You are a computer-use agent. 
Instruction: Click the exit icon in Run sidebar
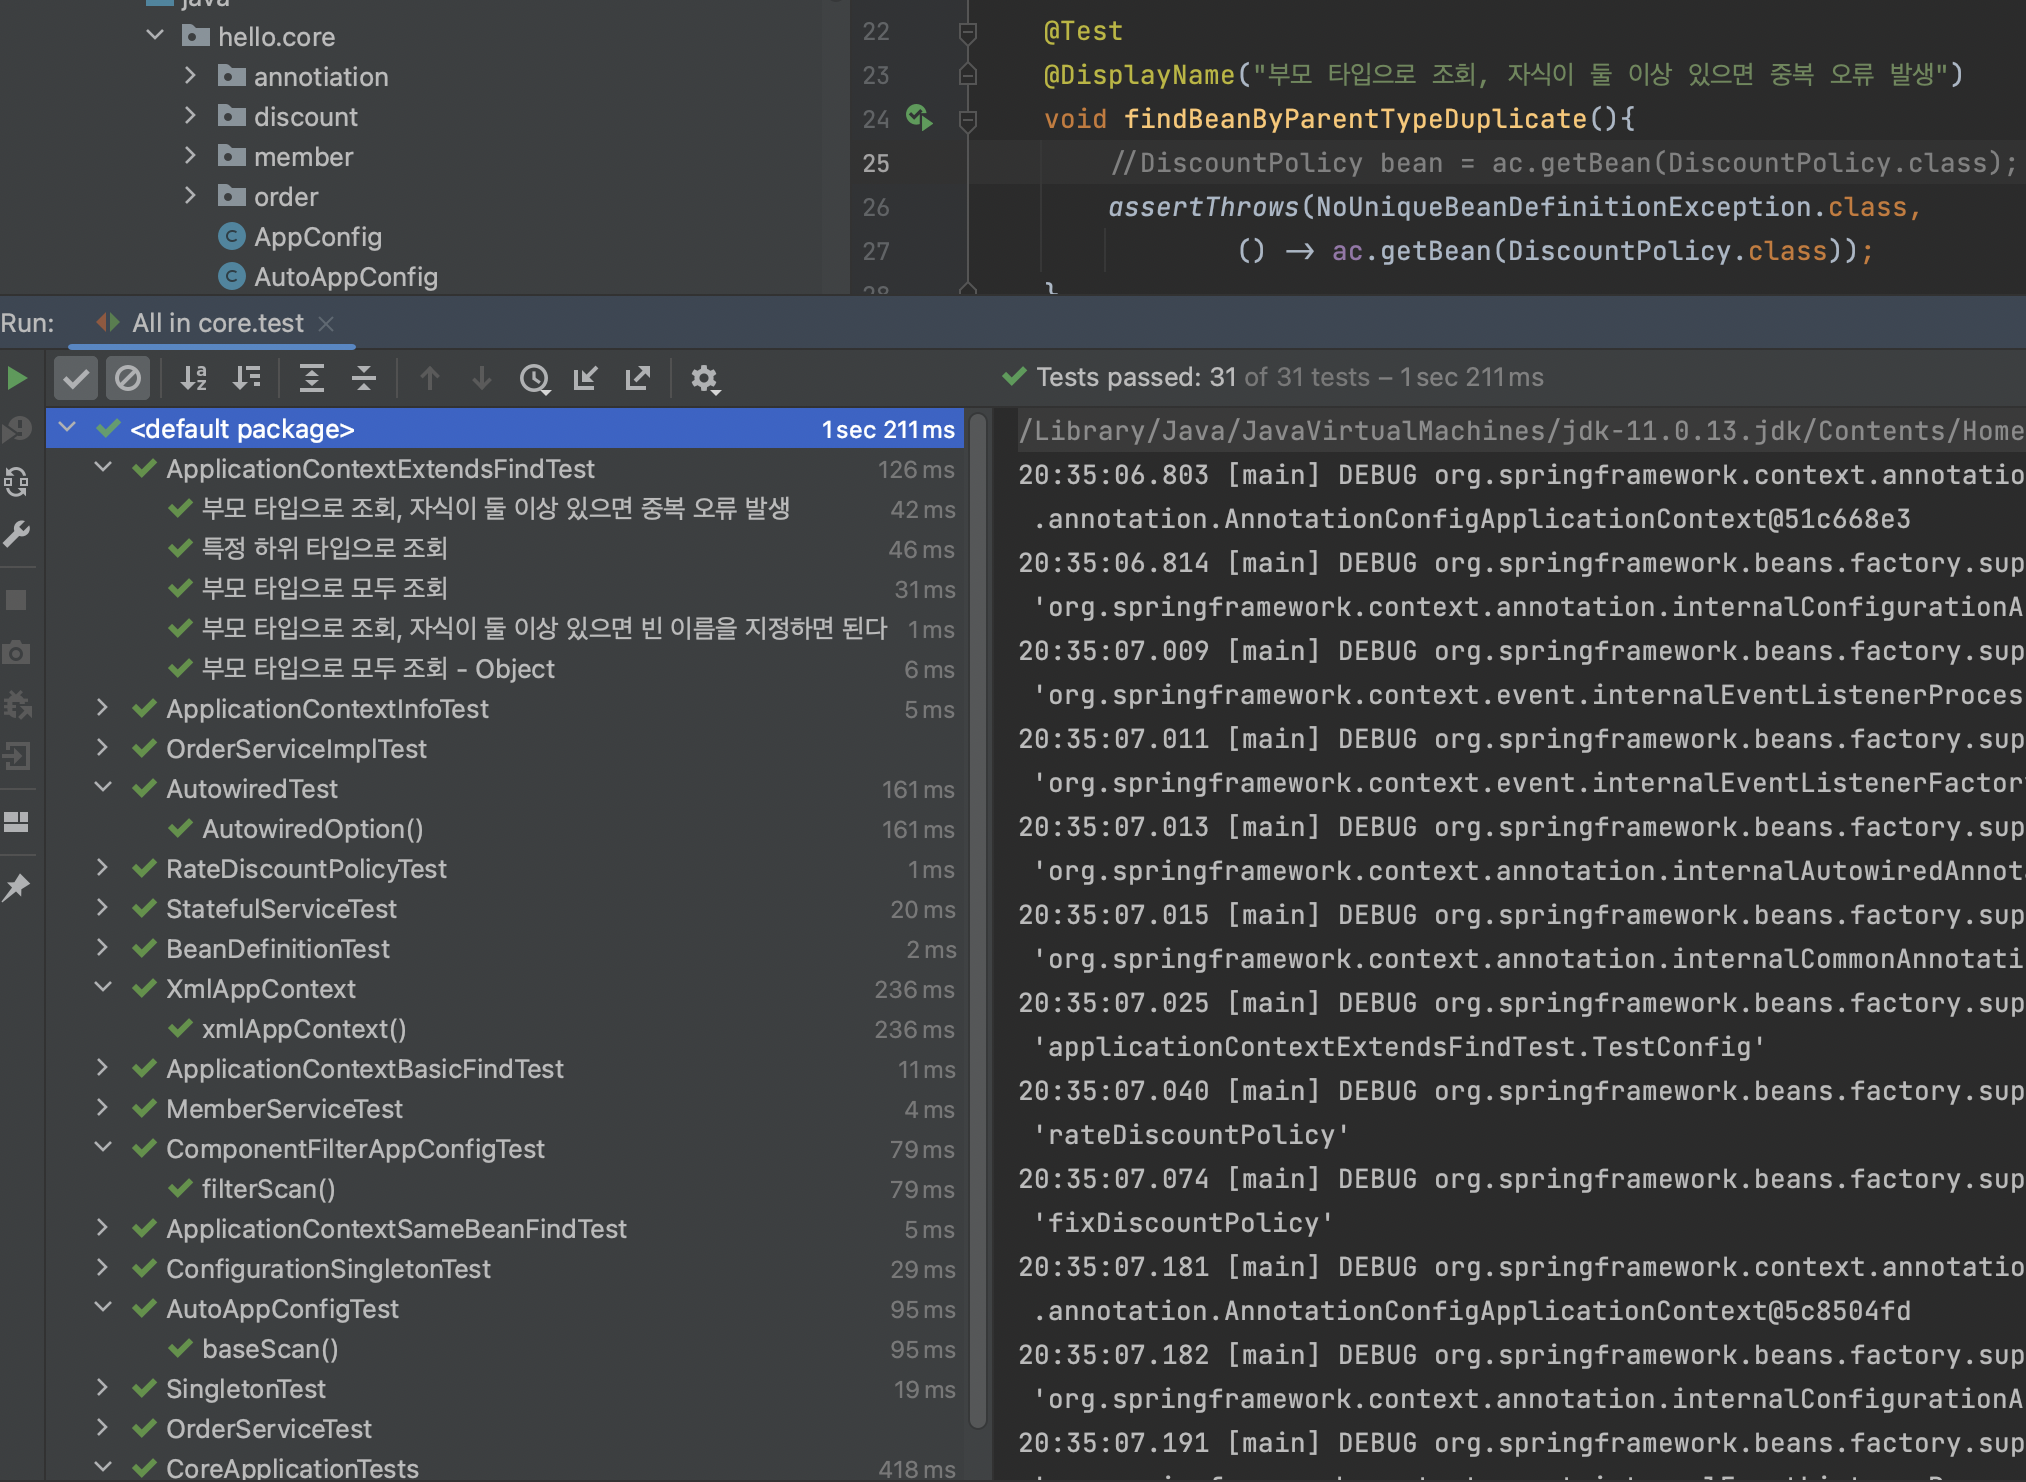[x=17, y=756]
